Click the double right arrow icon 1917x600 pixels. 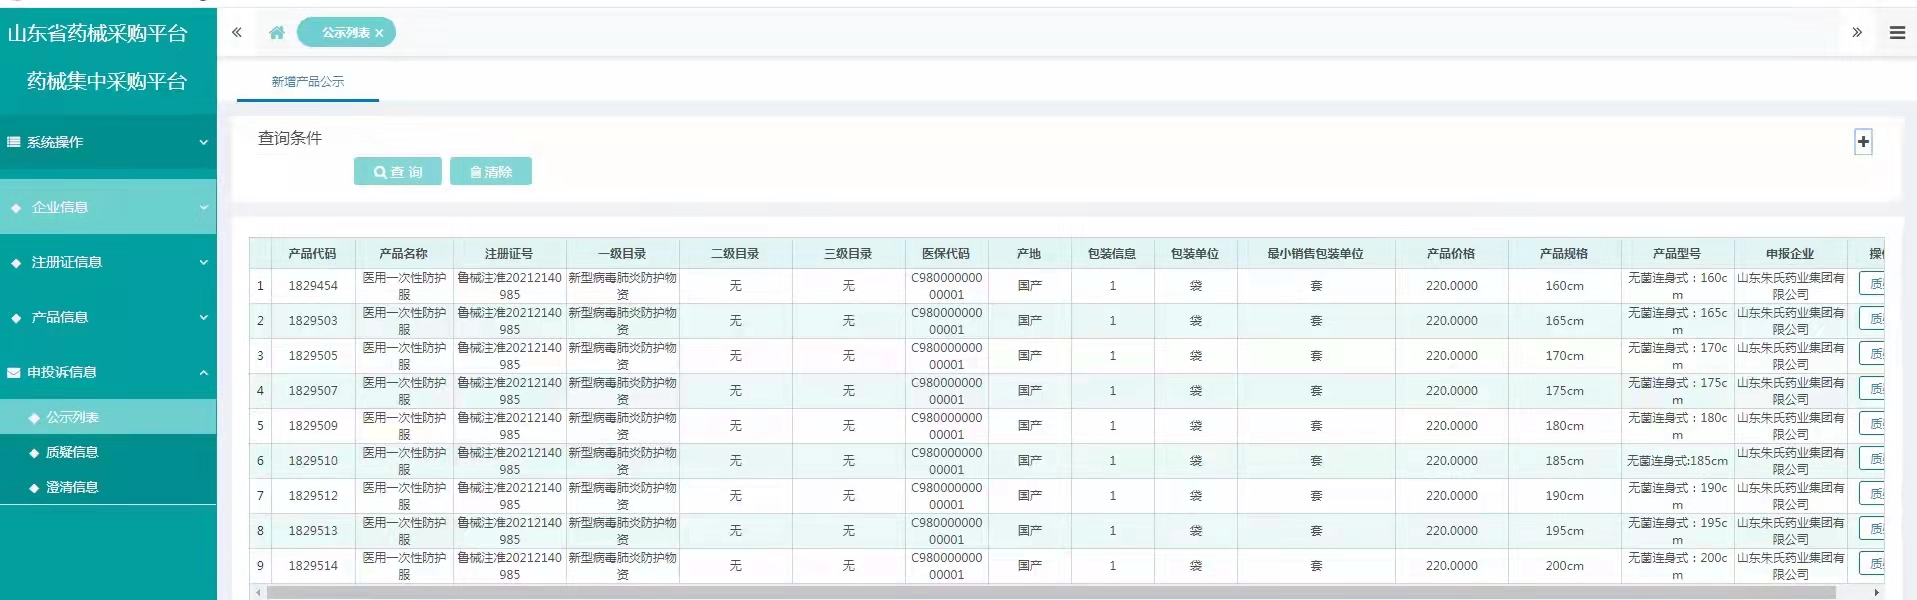[x=1857, y=33]
